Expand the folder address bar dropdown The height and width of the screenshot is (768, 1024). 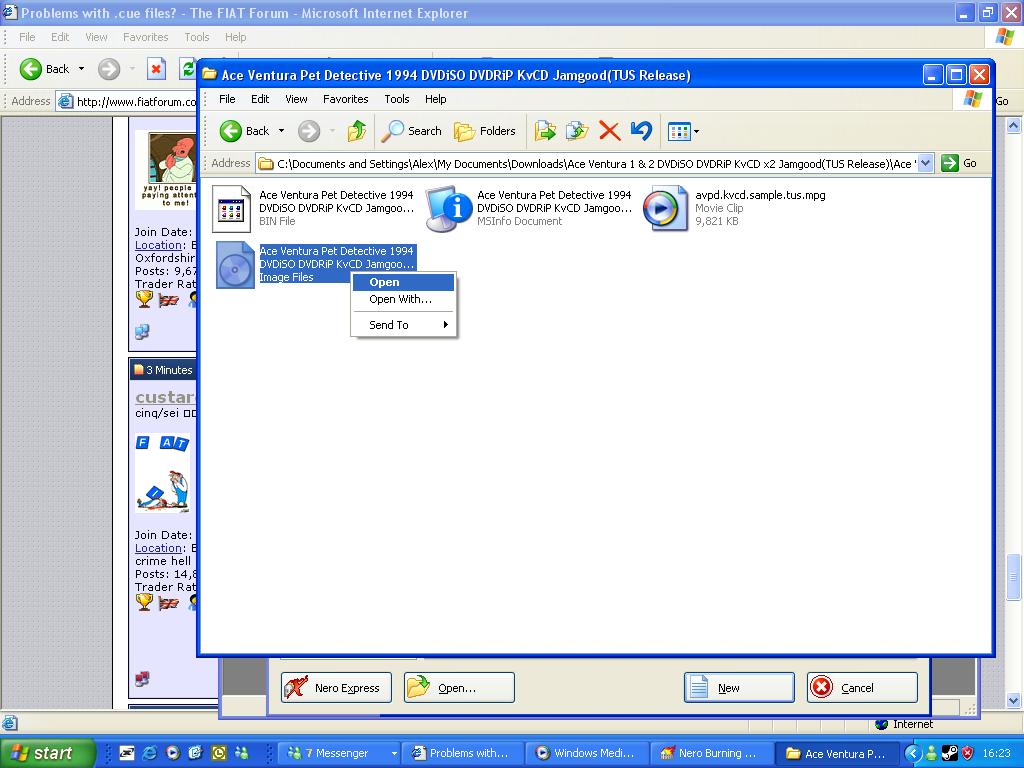[x=925, y=163]
